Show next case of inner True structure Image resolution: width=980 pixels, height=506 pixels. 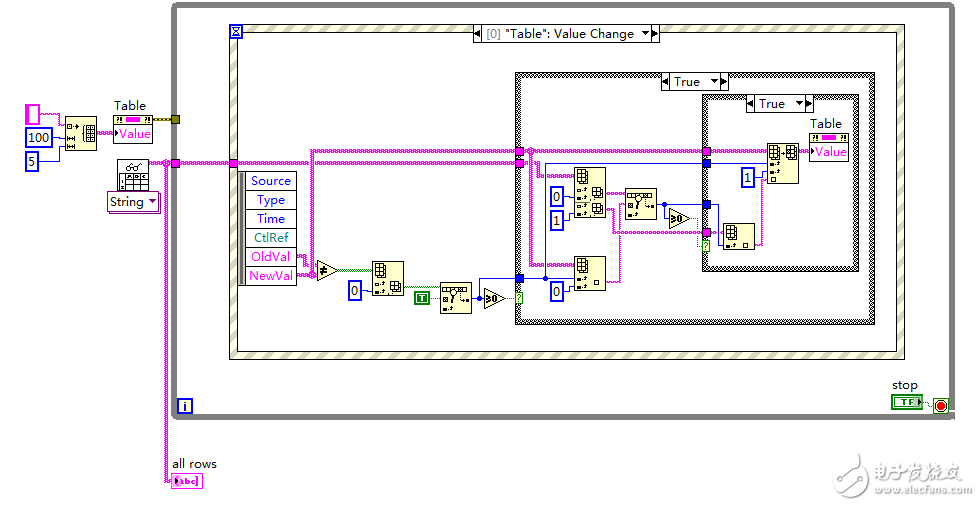pos(809,104)
